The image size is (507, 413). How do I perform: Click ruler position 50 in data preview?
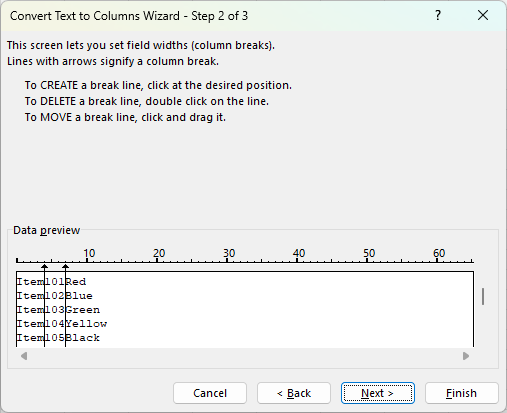pyautogui.click(x=369, y=253)
